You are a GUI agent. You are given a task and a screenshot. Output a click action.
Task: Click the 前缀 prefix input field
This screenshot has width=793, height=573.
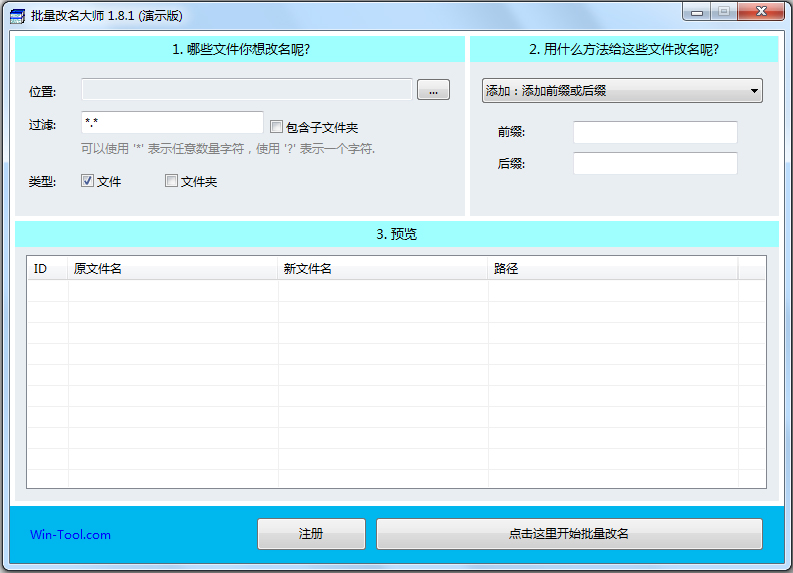point(655,132)
